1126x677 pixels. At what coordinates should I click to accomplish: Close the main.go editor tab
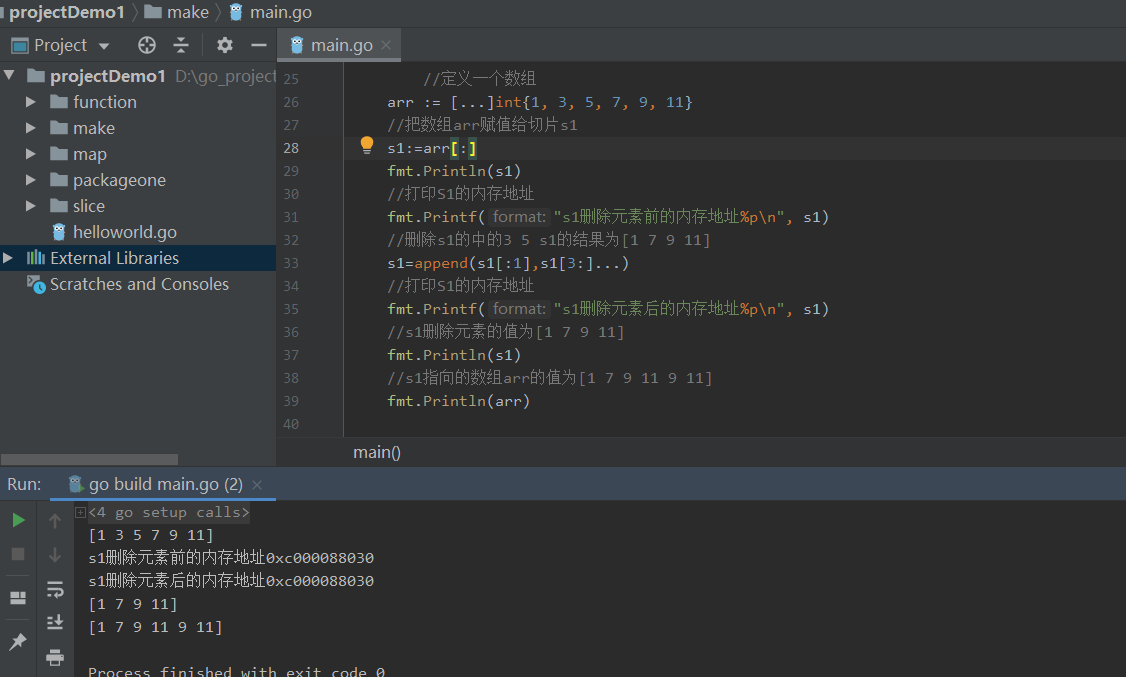pyautogui.click(x=386, y=45)
